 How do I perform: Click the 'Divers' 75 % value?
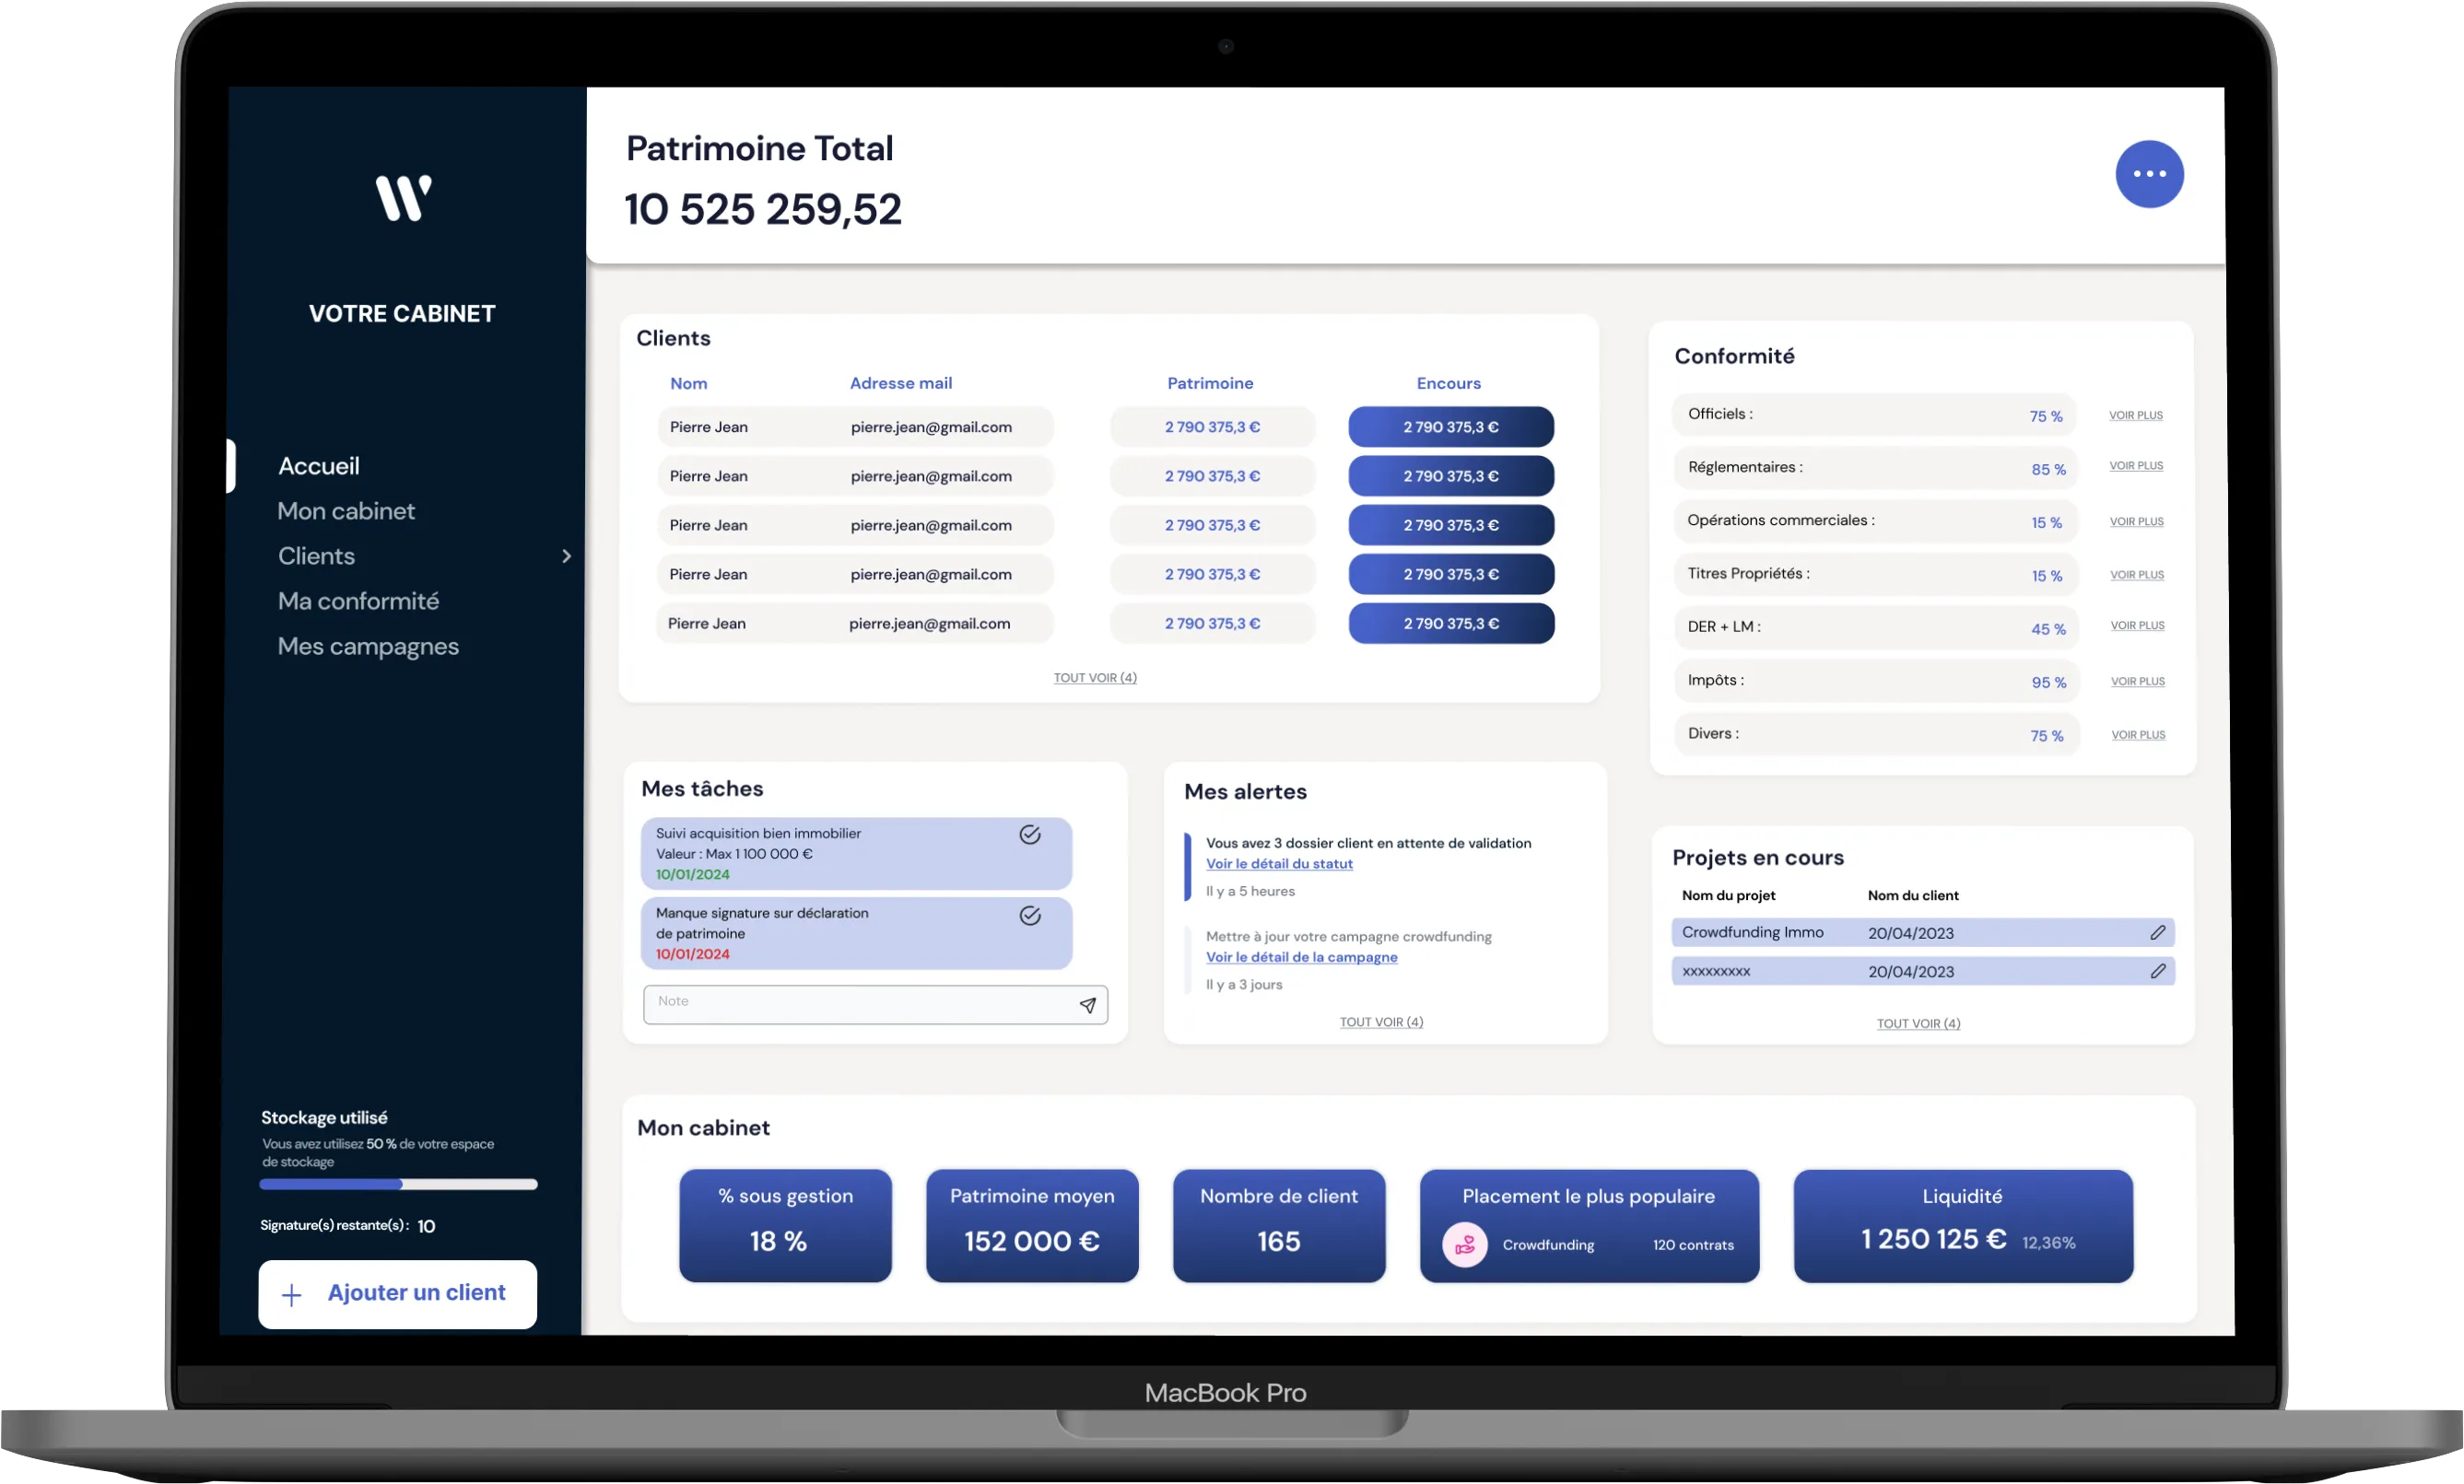pos(2046,735)
